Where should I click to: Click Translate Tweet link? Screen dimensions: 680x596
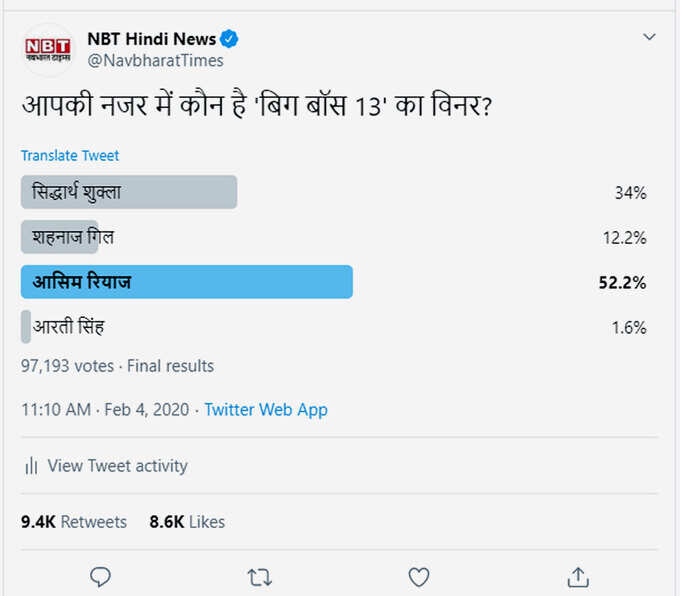pos(70,155)
